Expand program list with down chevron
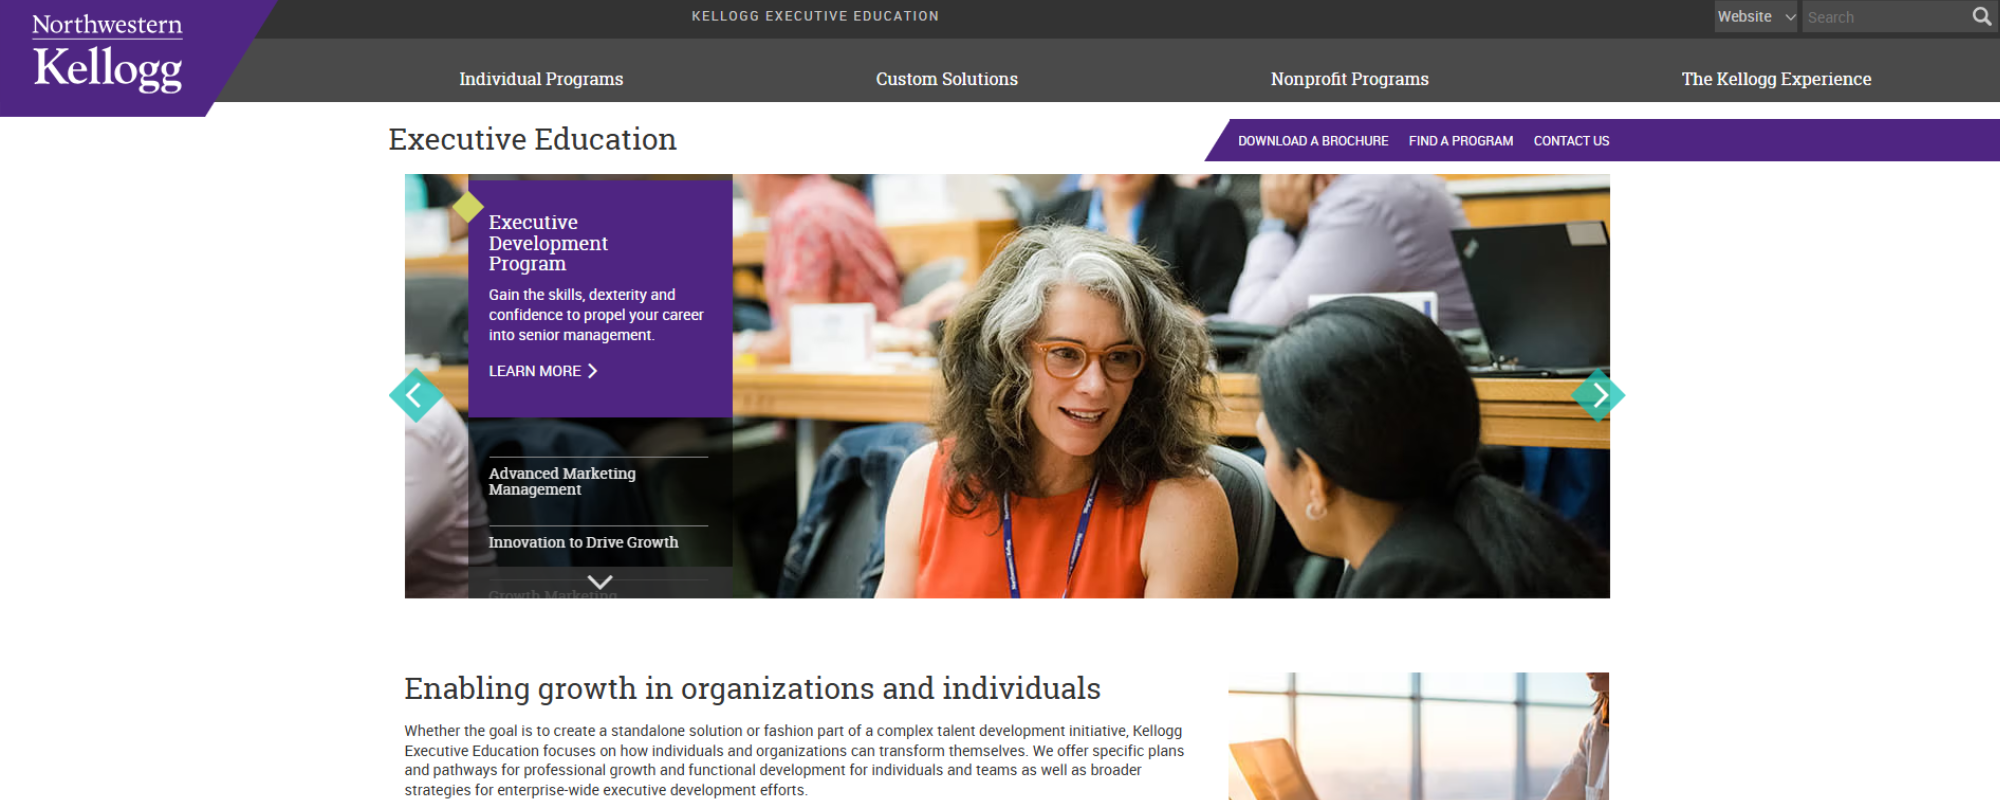The height and width of the screenshot is (800, 2000). point(600,581)
